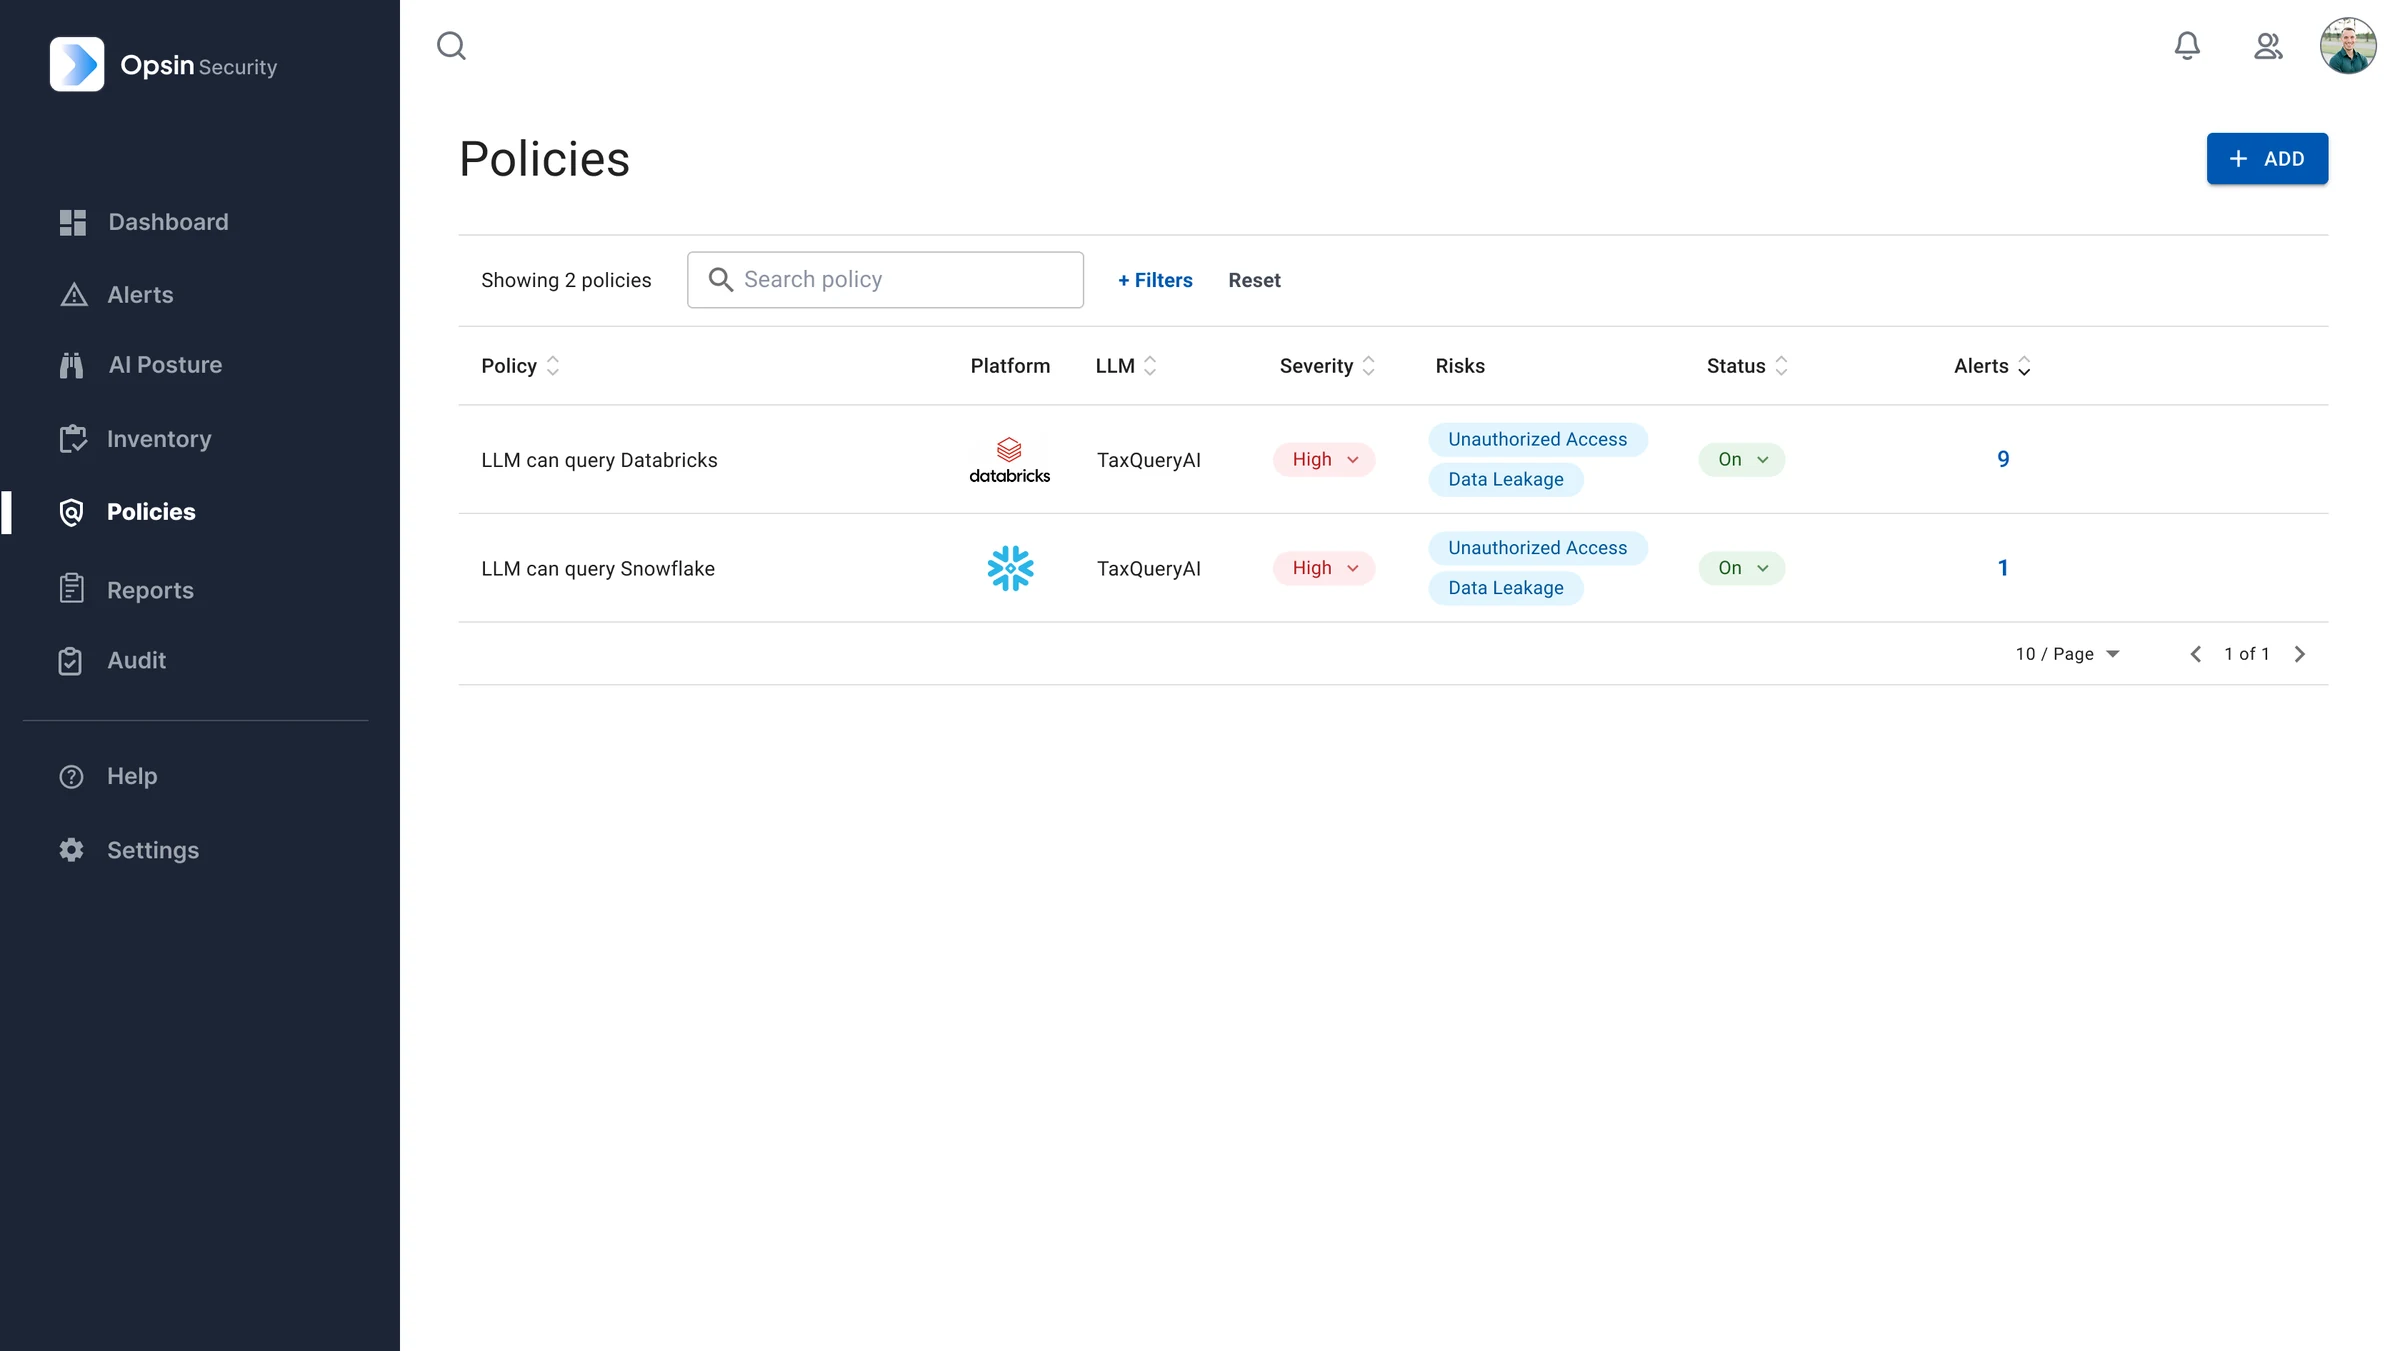The image size is (2400, 1351).
Task: Open the Reports section
Action: [150, 590]
